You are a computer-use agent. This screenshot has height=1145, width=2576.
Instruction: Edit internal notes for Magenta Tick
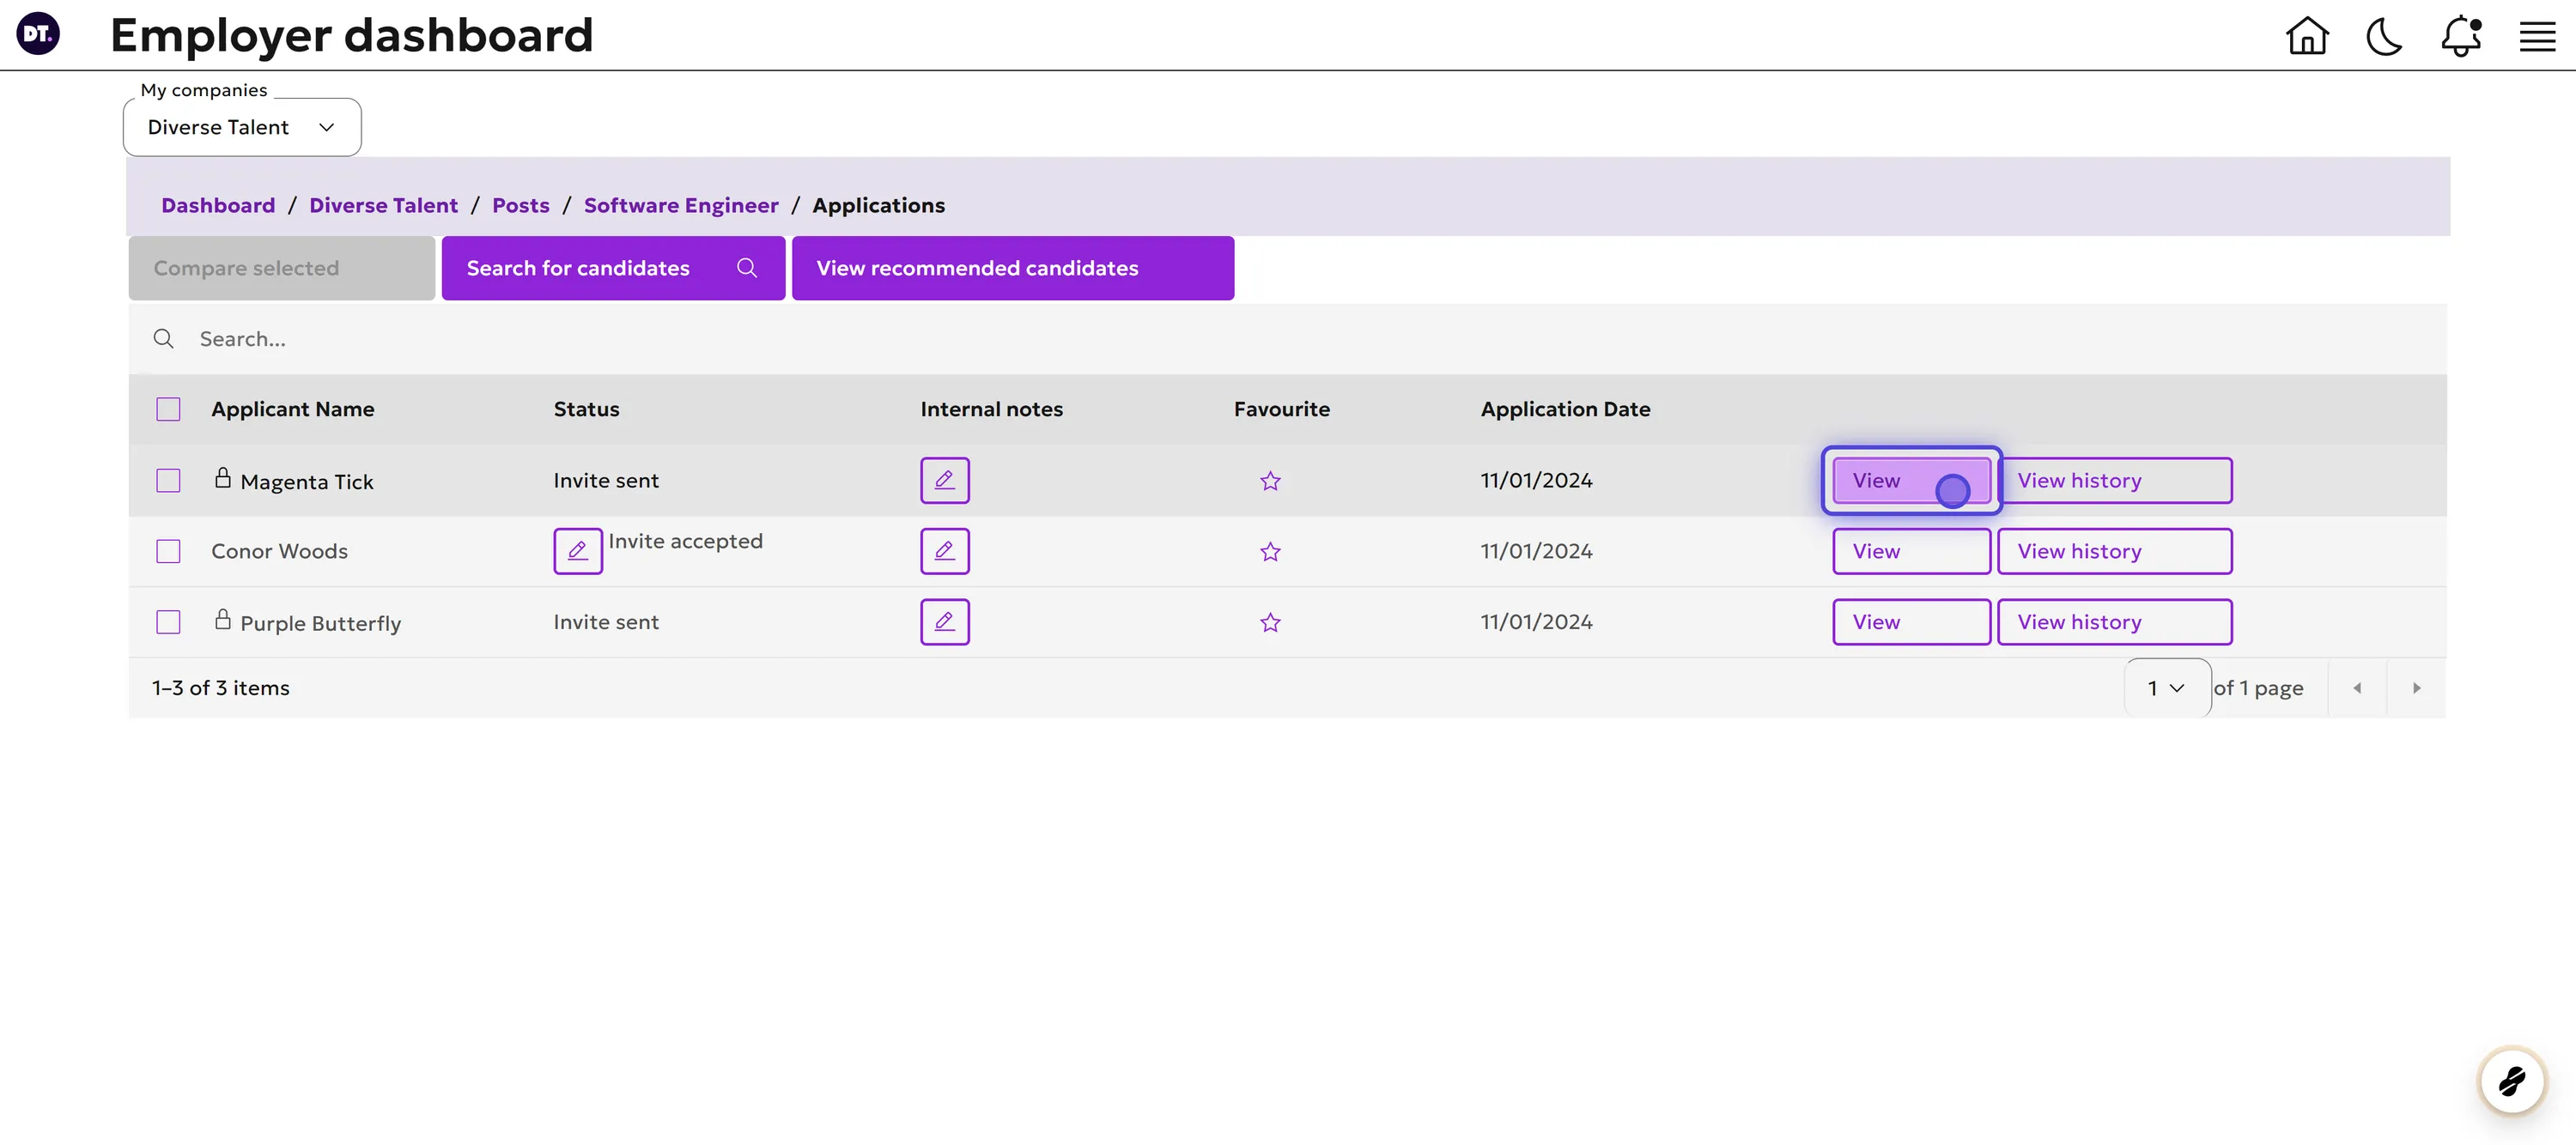(944, 480)
